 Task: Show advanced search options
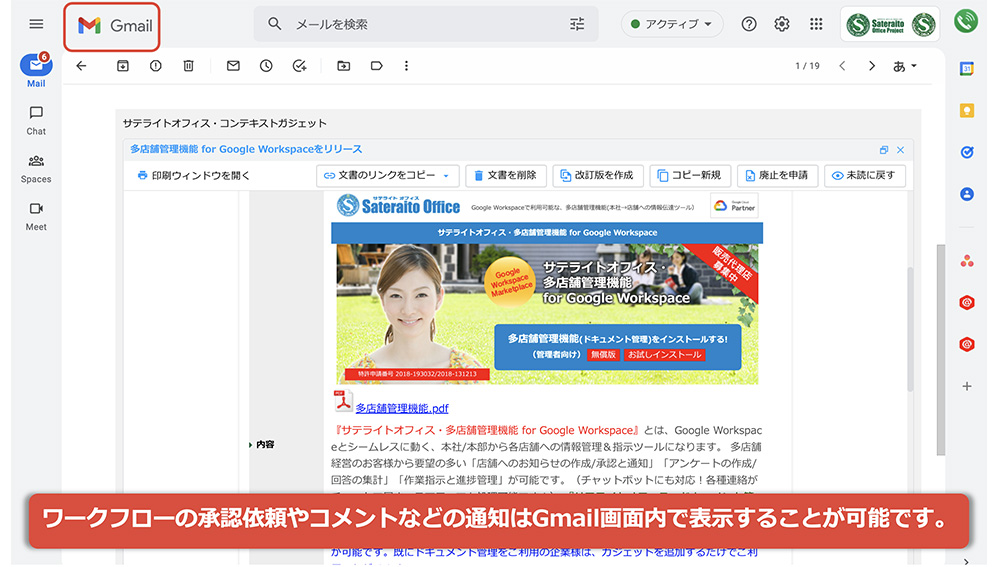click(577, 24)
